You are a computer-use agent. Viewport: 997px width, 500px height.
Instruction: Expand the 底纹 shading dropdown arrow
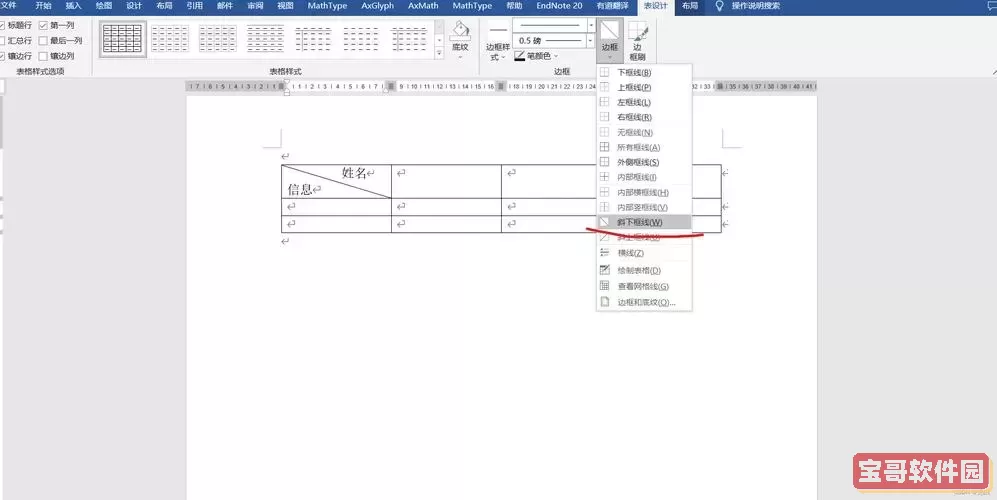coord(460,57)
